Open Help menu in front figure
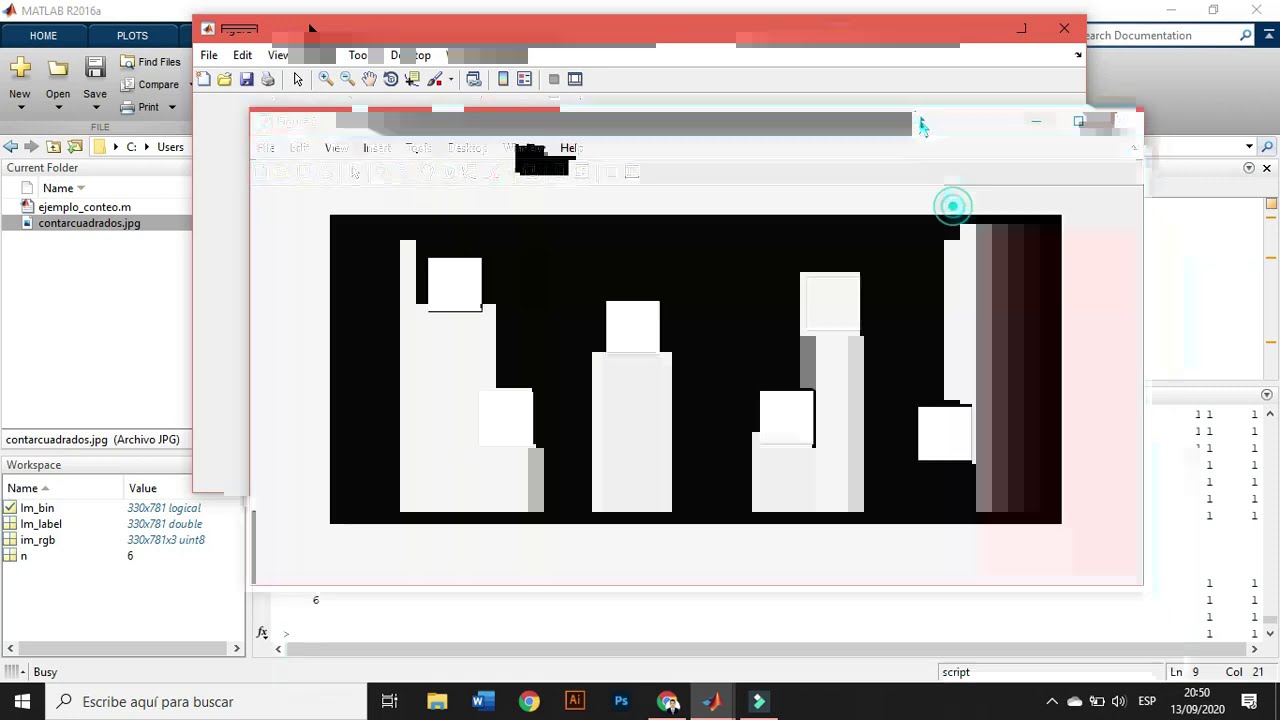The image size is (1280, 720). (x=570, y=148)
